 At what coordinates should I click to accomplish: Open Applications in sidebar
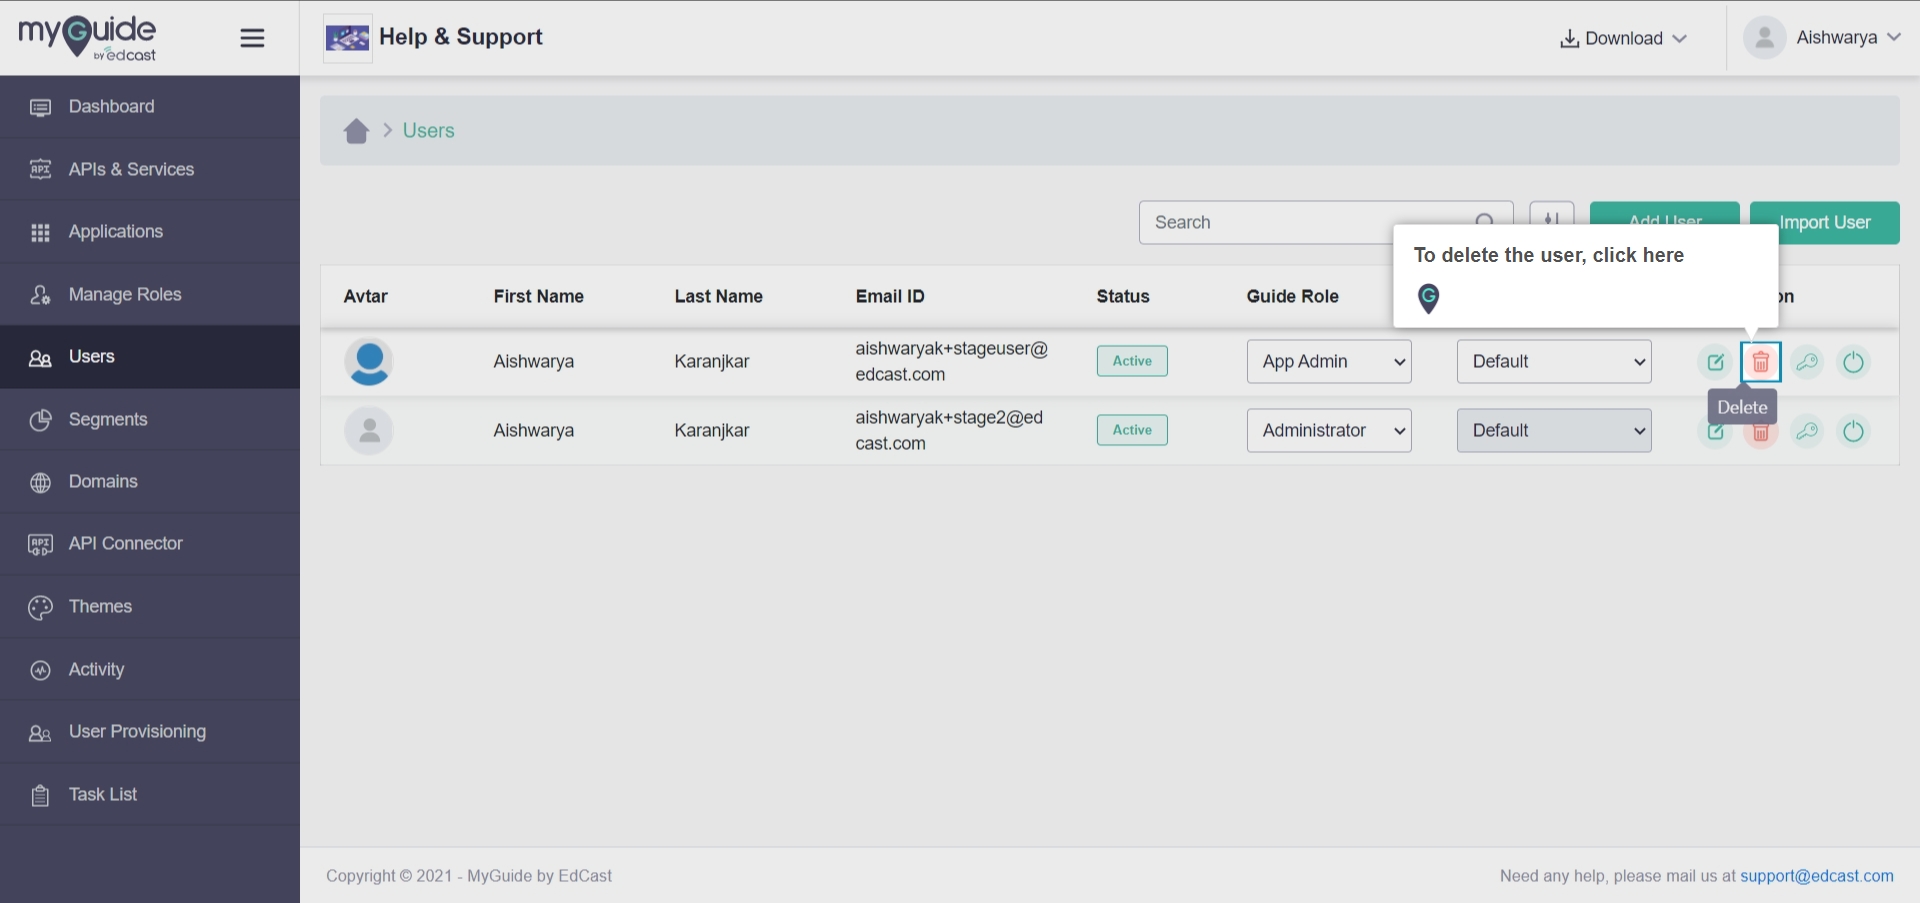[150, 231]
